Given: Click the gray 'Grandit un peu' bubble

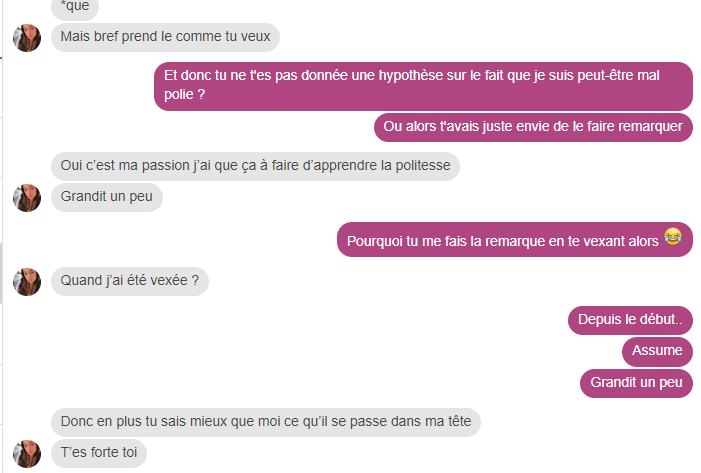Looking at the screenshot, I should [x=107, y=197].
